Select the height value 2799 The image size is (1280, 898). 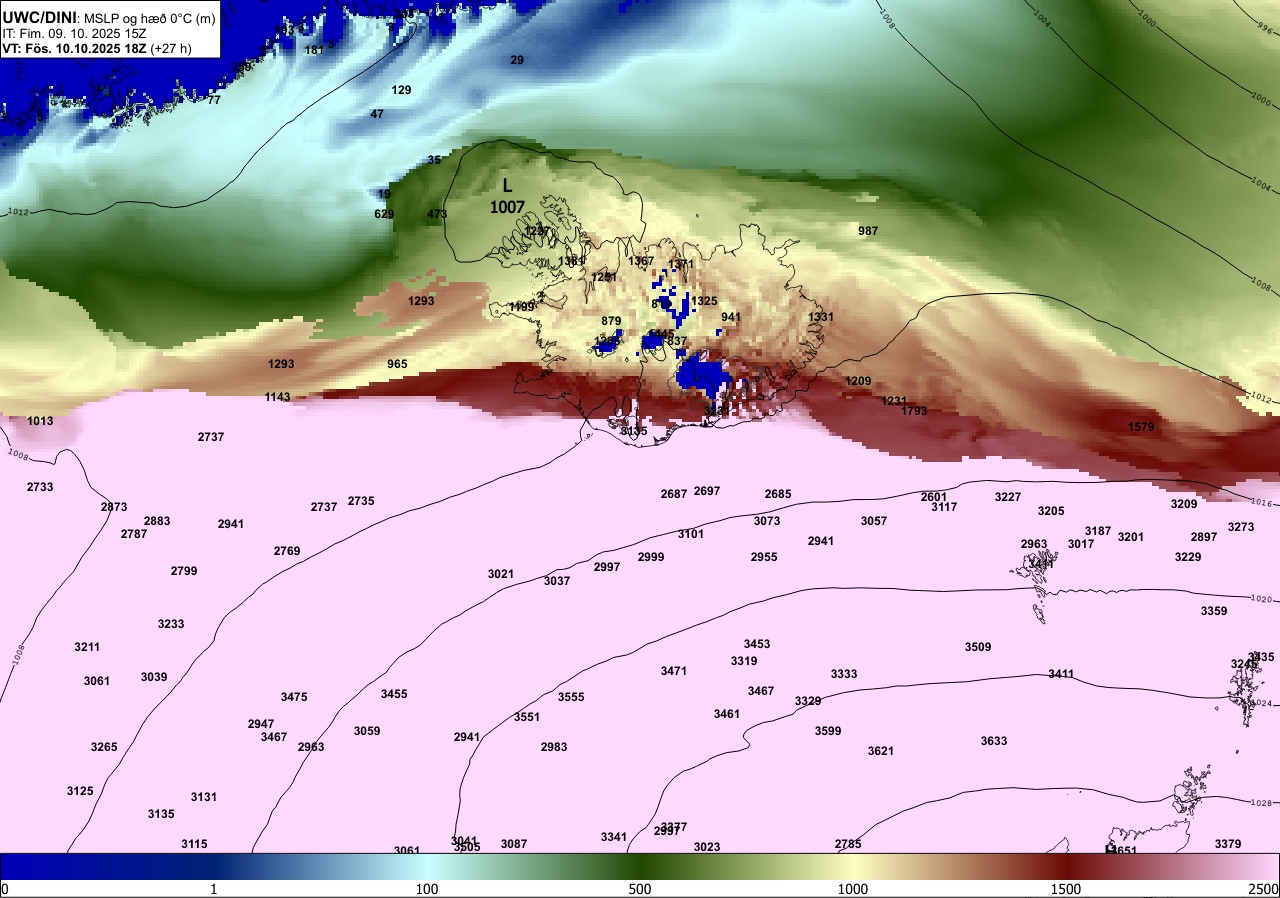pyautogui.click(x=184, y=571)
